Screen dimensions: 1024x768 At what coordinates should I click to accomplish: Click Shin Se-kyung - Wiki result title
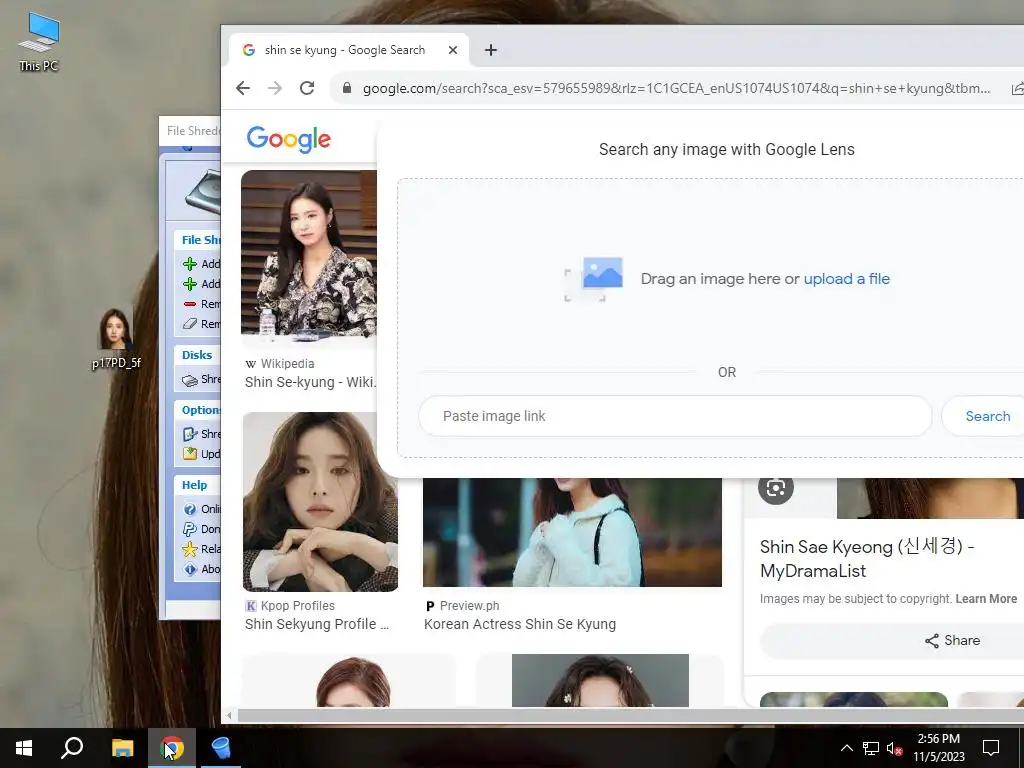310,382
